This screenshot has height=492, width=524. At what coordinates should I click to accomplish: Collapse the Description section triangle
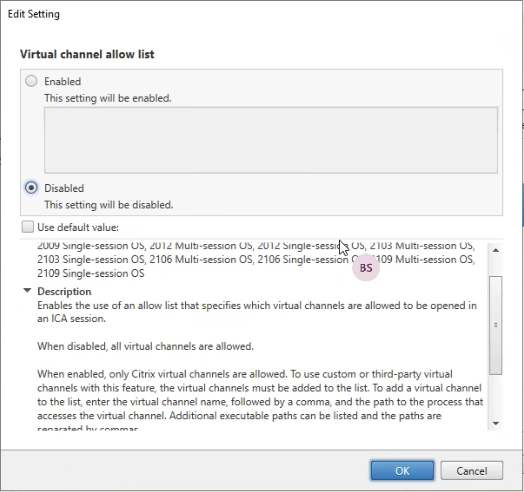pos(27,291)
